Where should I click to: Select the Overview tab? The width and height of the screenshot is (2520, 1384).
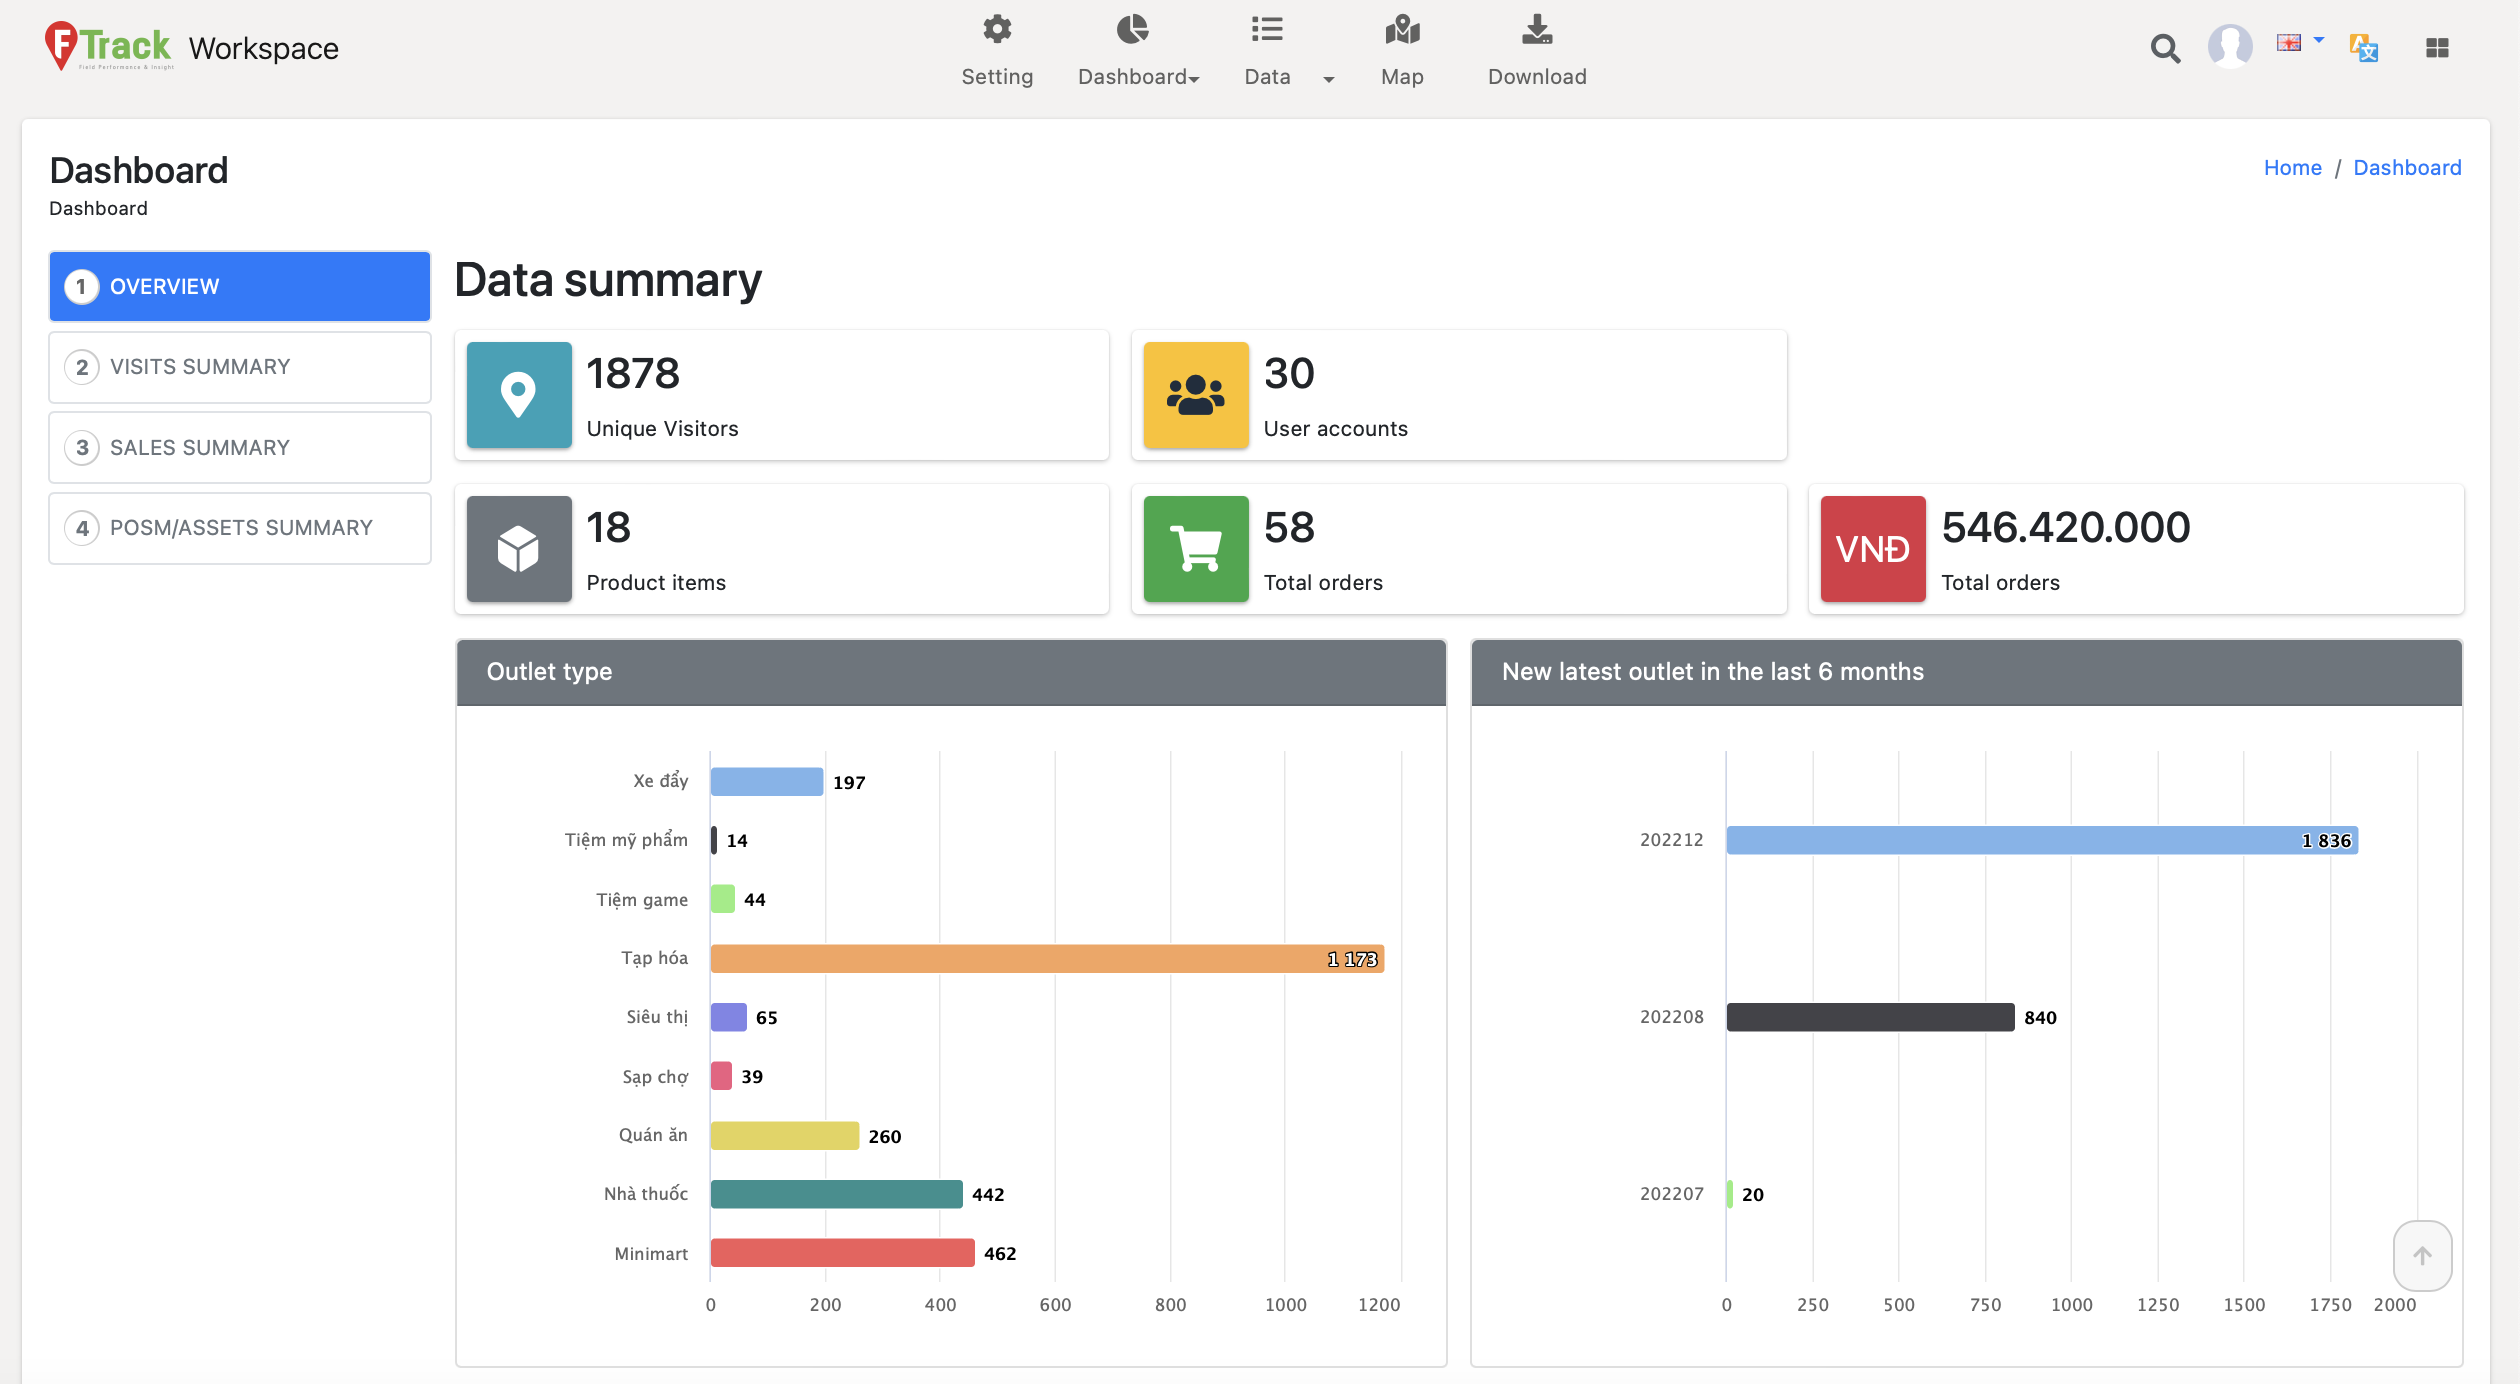(x=239, y=286)
